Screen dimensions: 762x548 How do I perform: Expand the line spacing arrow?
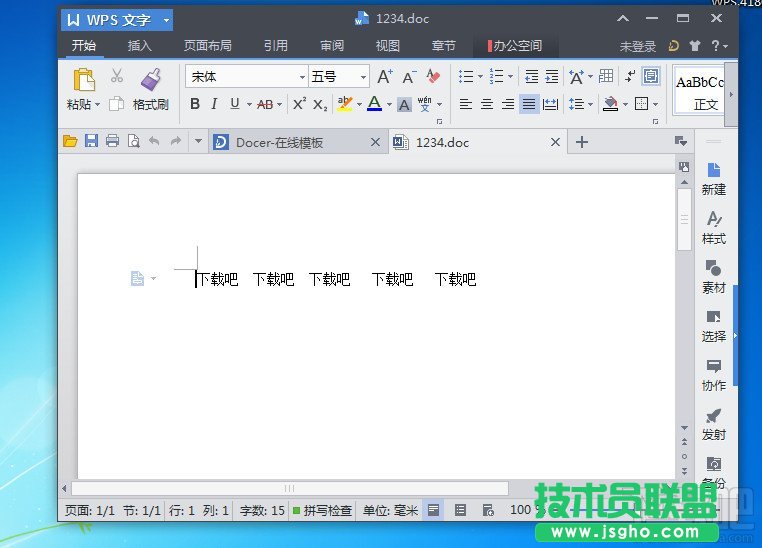coord(590,104)
